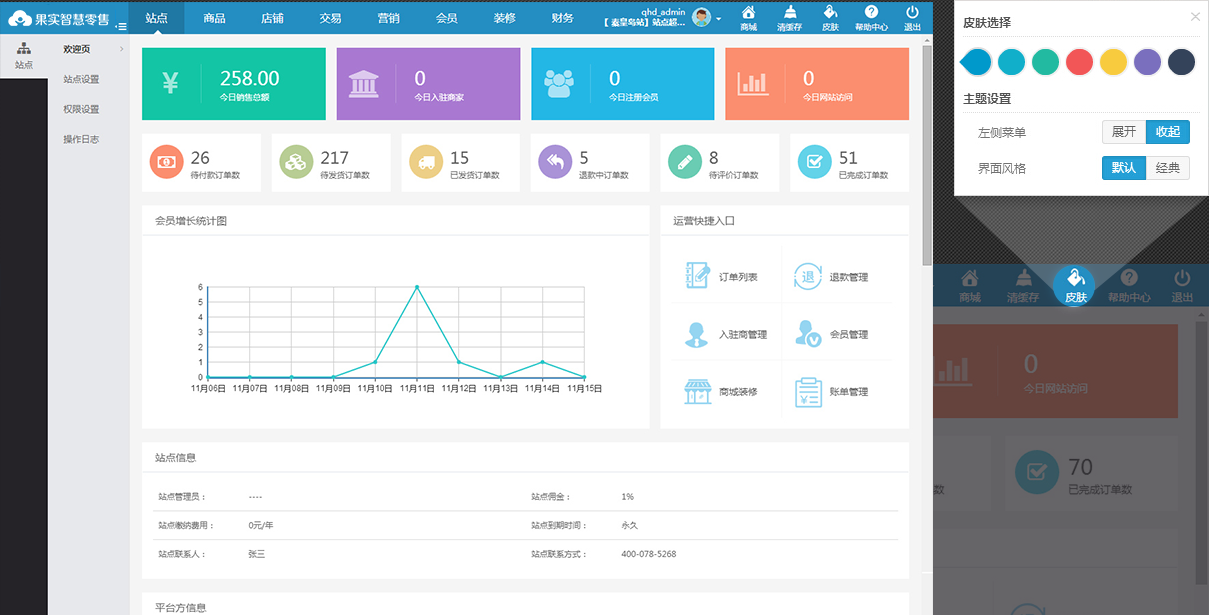The width and height of the screenshot is (1209, 615).
Task: Close the 皮肤选择 panel
Action: click(1195, 16)
